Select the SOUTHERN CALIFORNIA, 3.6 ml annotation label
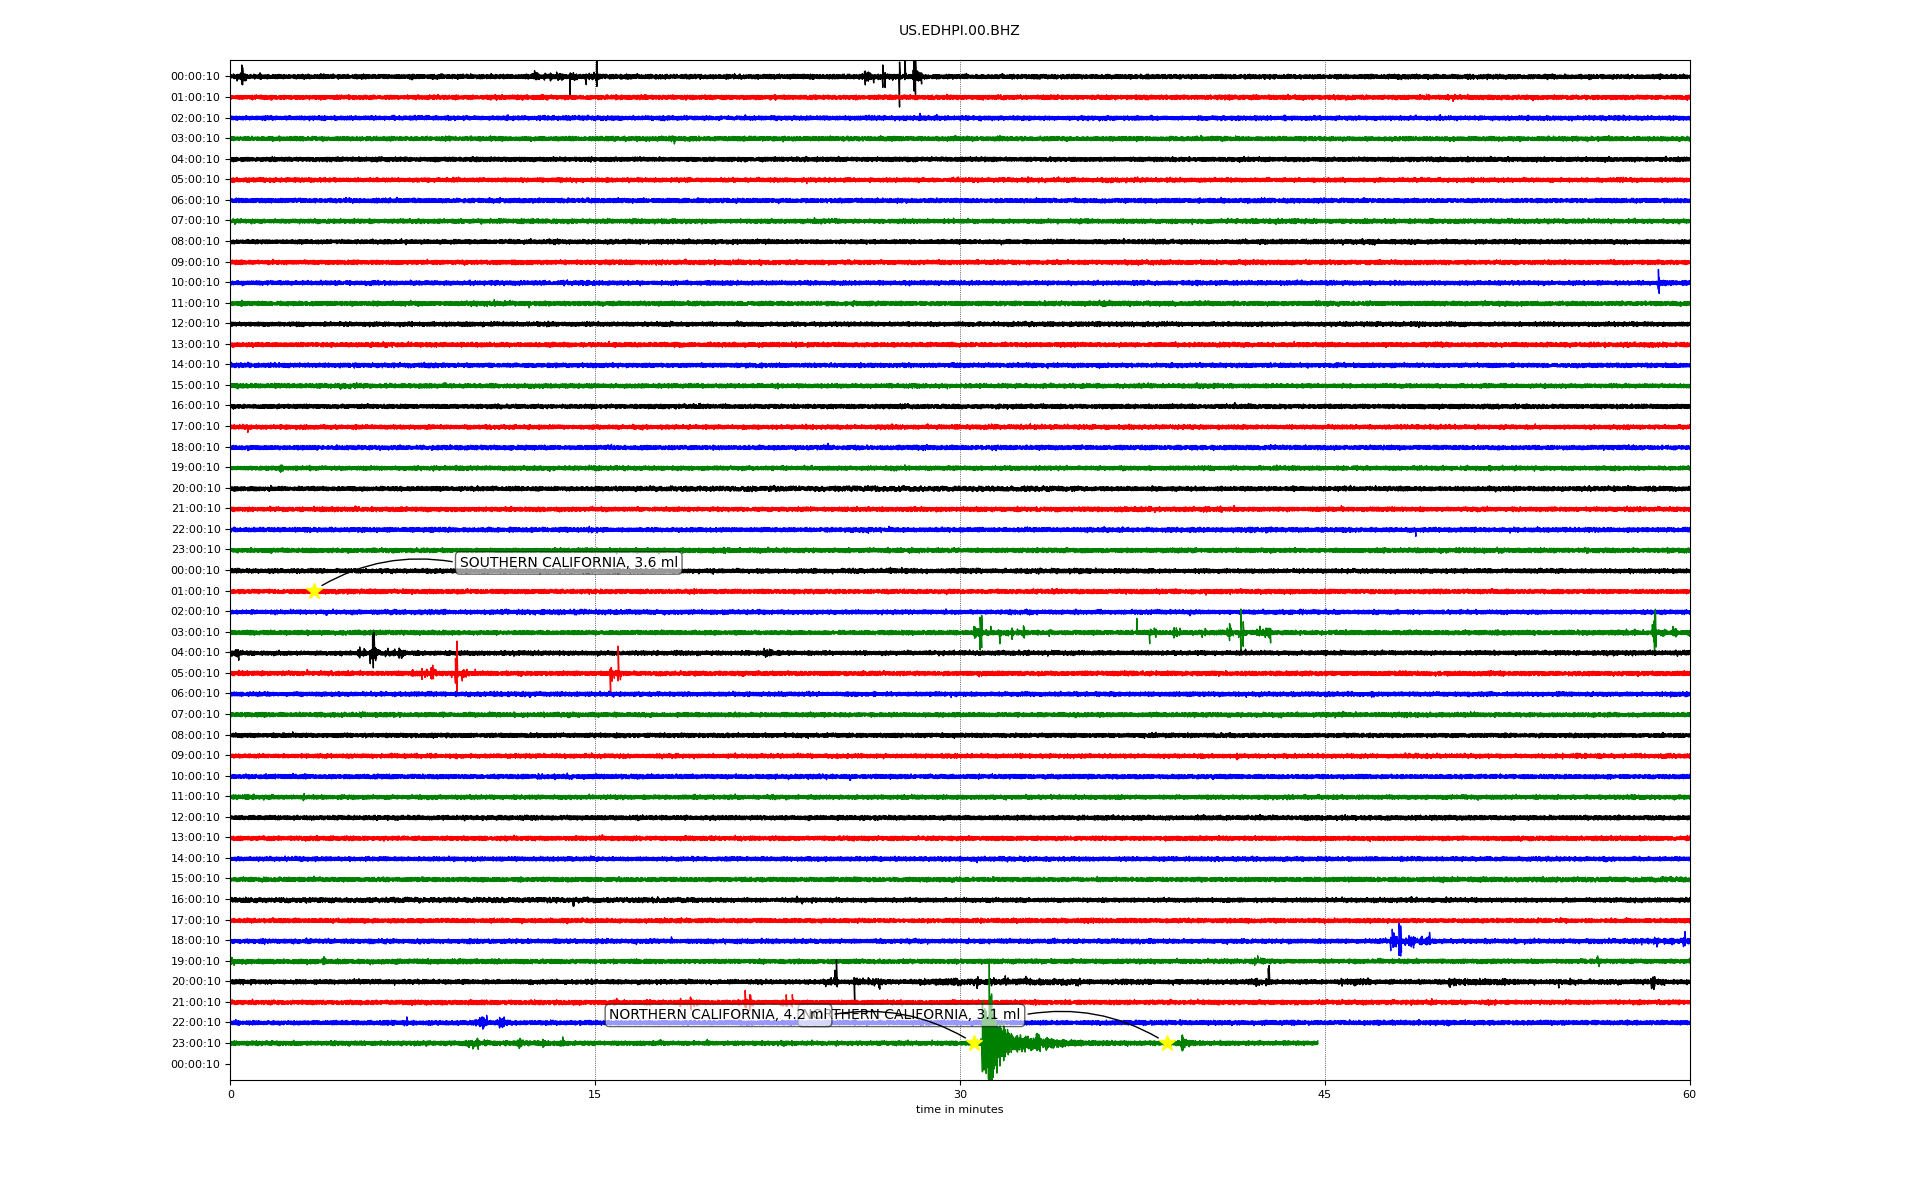 tap(568, 563)
